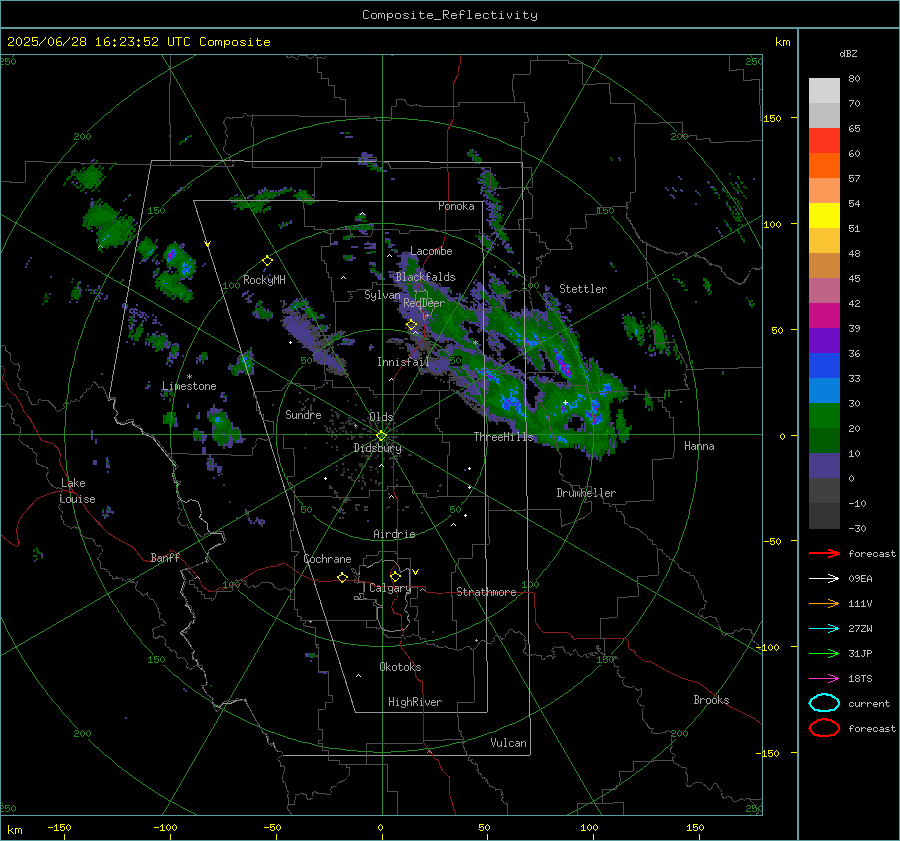Click the cyan 27ZW arrow in the legend
This screenshot has height=841, width=900.
click(x=824, y=629)
